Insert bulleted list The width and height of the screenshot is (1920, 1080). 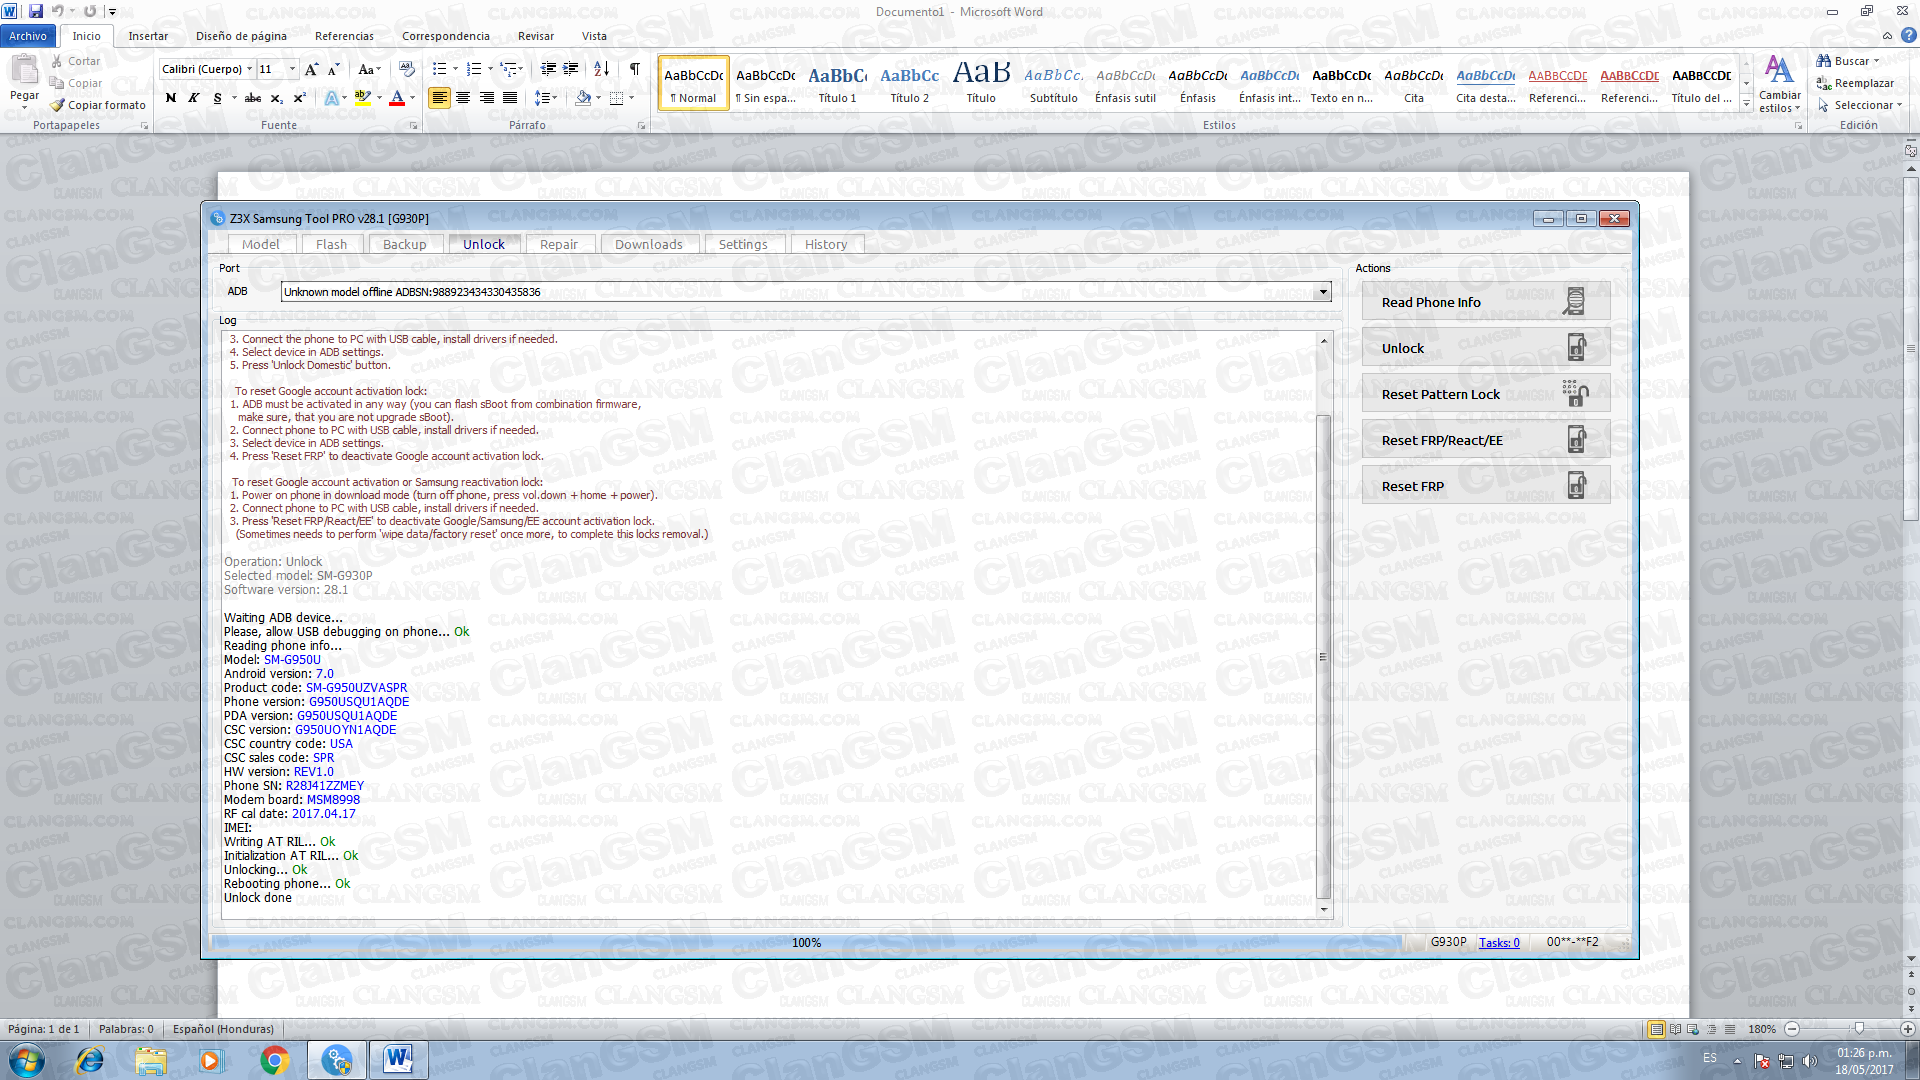point(439,69)
